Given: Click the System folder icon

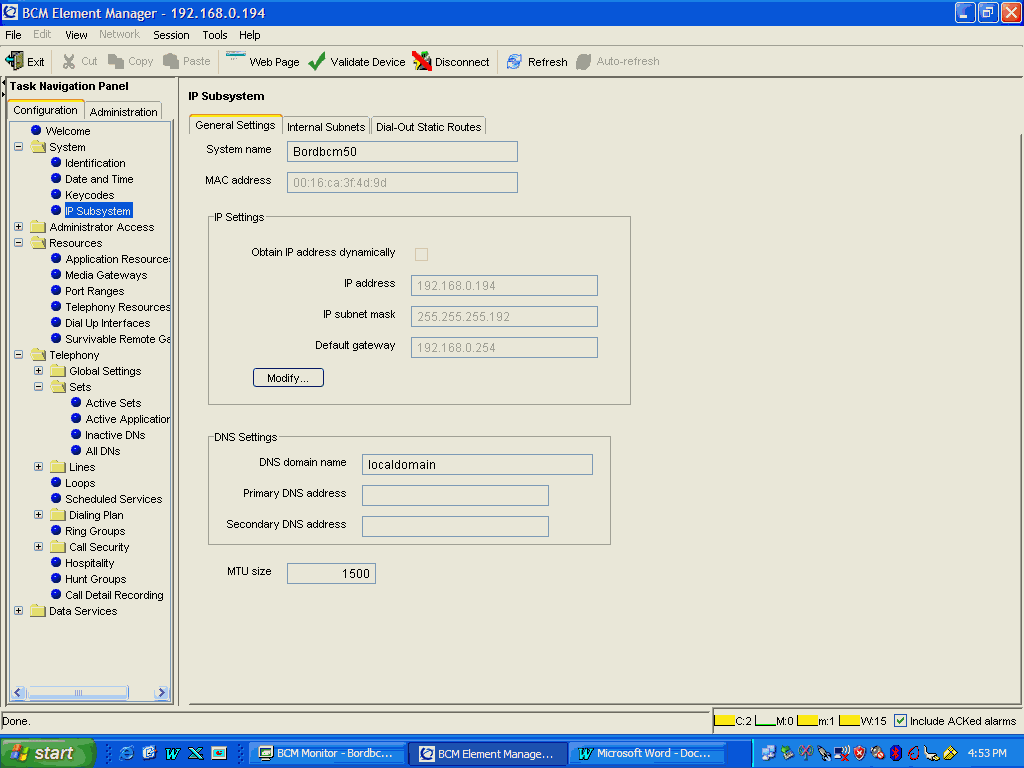Looking at the screenshot, I should [39, 147].
